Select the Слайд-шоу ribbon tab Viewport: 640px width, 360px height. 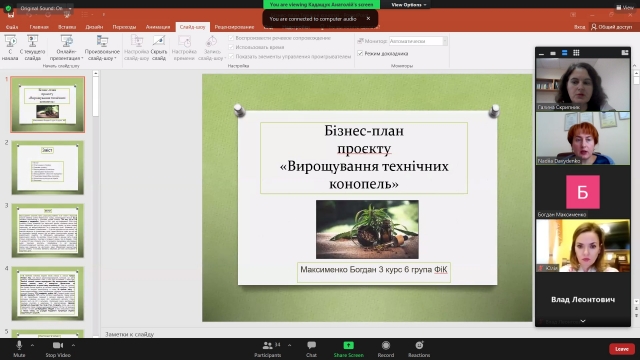pos(193,27)
